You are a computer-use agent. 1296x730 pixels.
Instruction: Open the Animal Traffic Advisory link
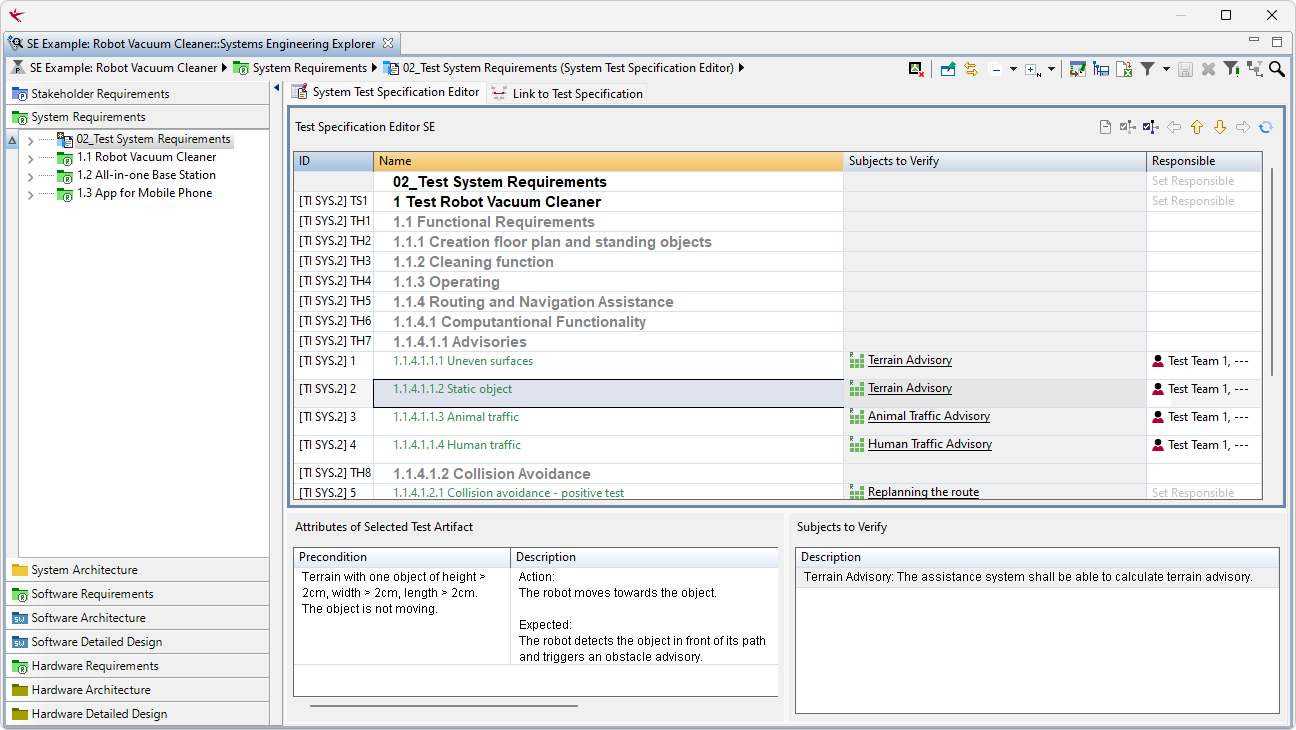point(928,416)
